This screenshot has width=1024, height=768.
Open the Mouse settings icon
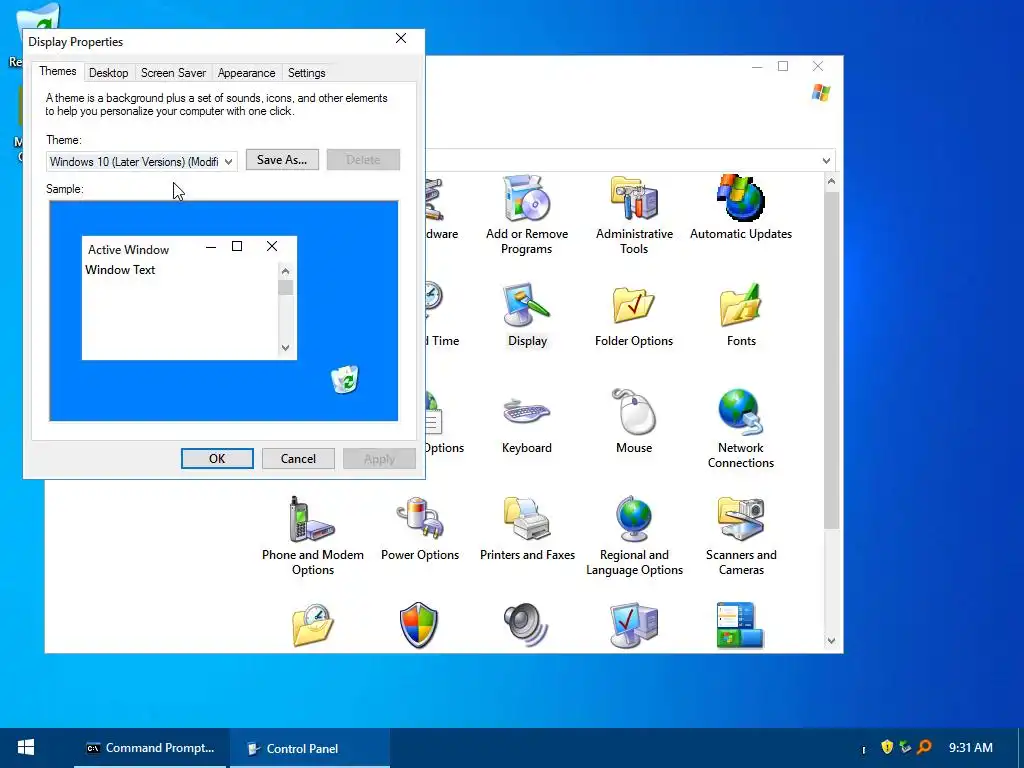tap(633, 422)
